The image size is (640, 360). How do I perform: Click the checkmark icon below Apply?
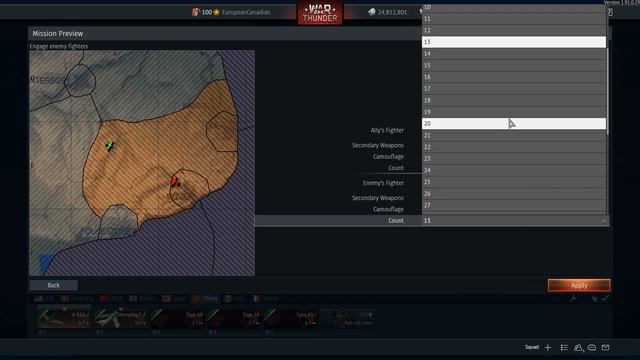point(605,299)
